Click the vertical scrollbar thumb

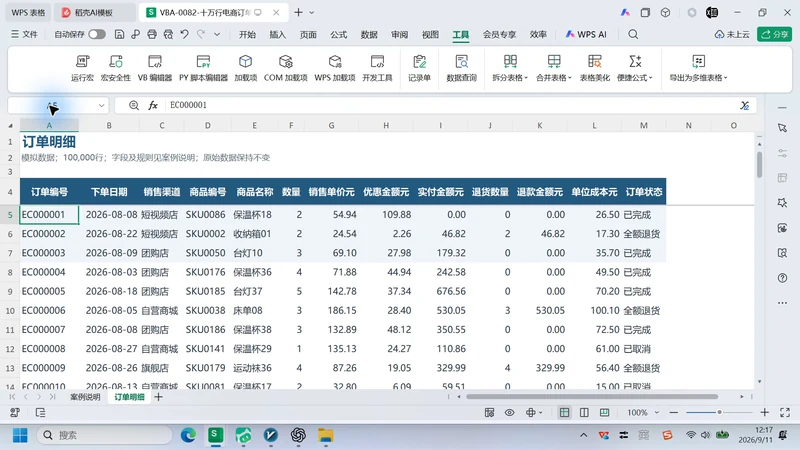click(760, 165)
